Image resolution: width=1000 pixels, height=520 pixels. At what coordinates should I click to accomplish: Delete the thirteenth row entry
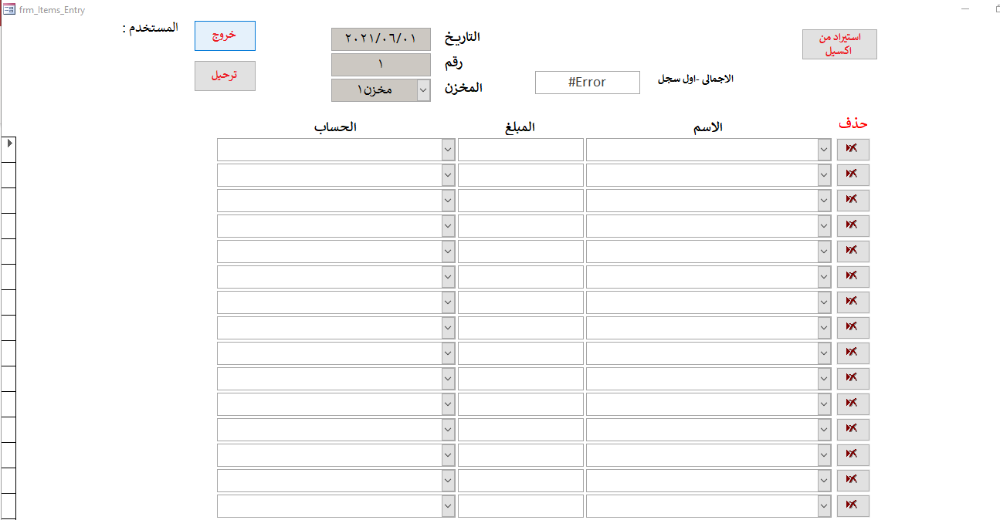click(x=853, y=456)
